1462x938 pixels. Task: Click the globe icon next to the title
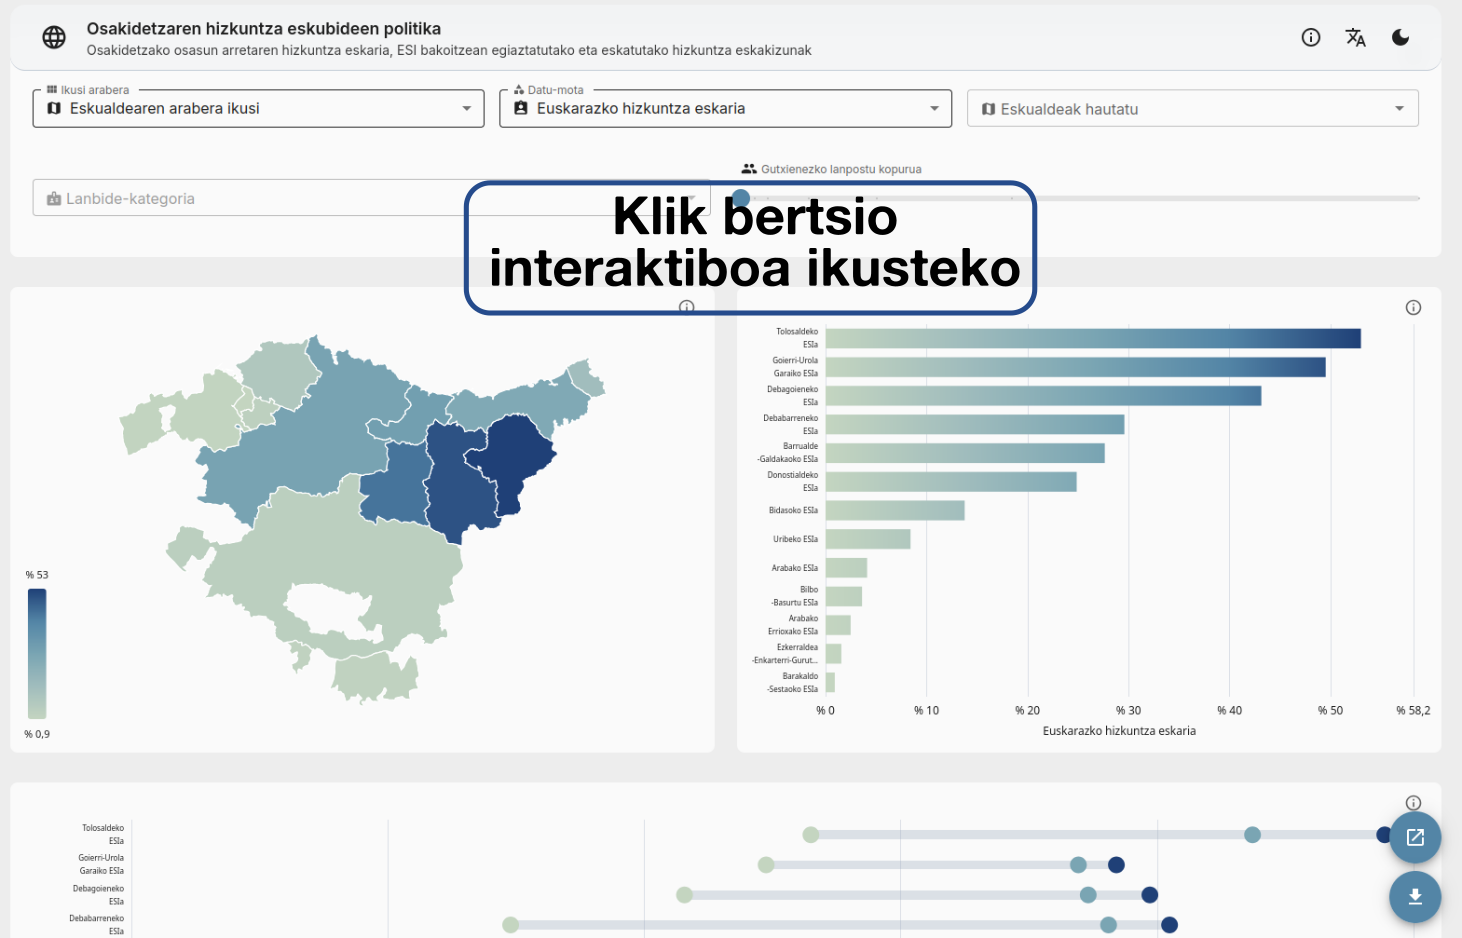pos(53,37)
